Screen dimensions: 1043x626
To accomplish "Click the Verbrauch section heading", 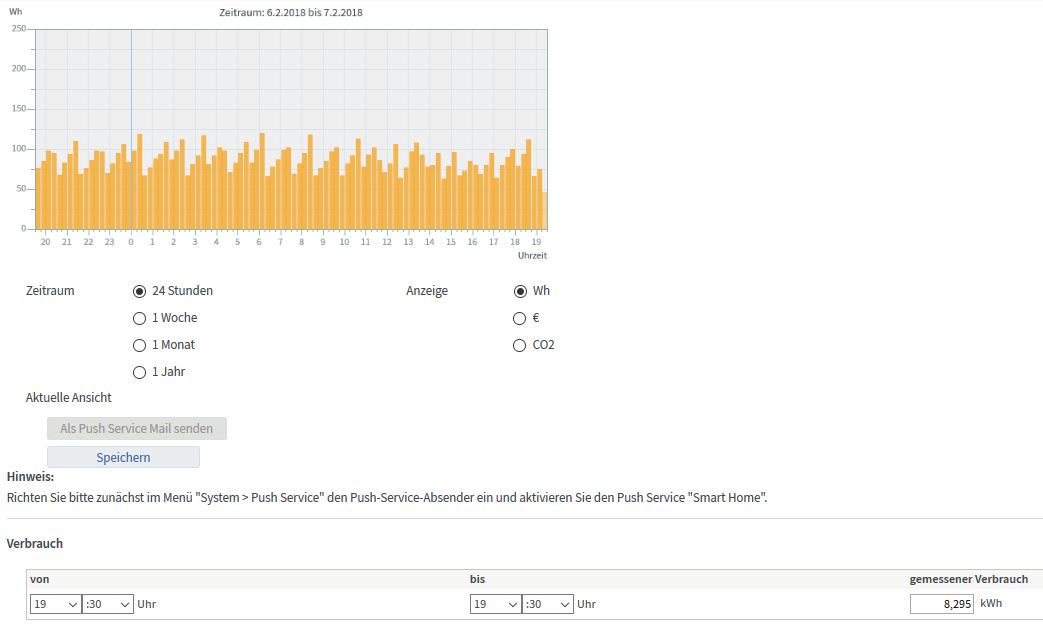I will pos(35,544).
